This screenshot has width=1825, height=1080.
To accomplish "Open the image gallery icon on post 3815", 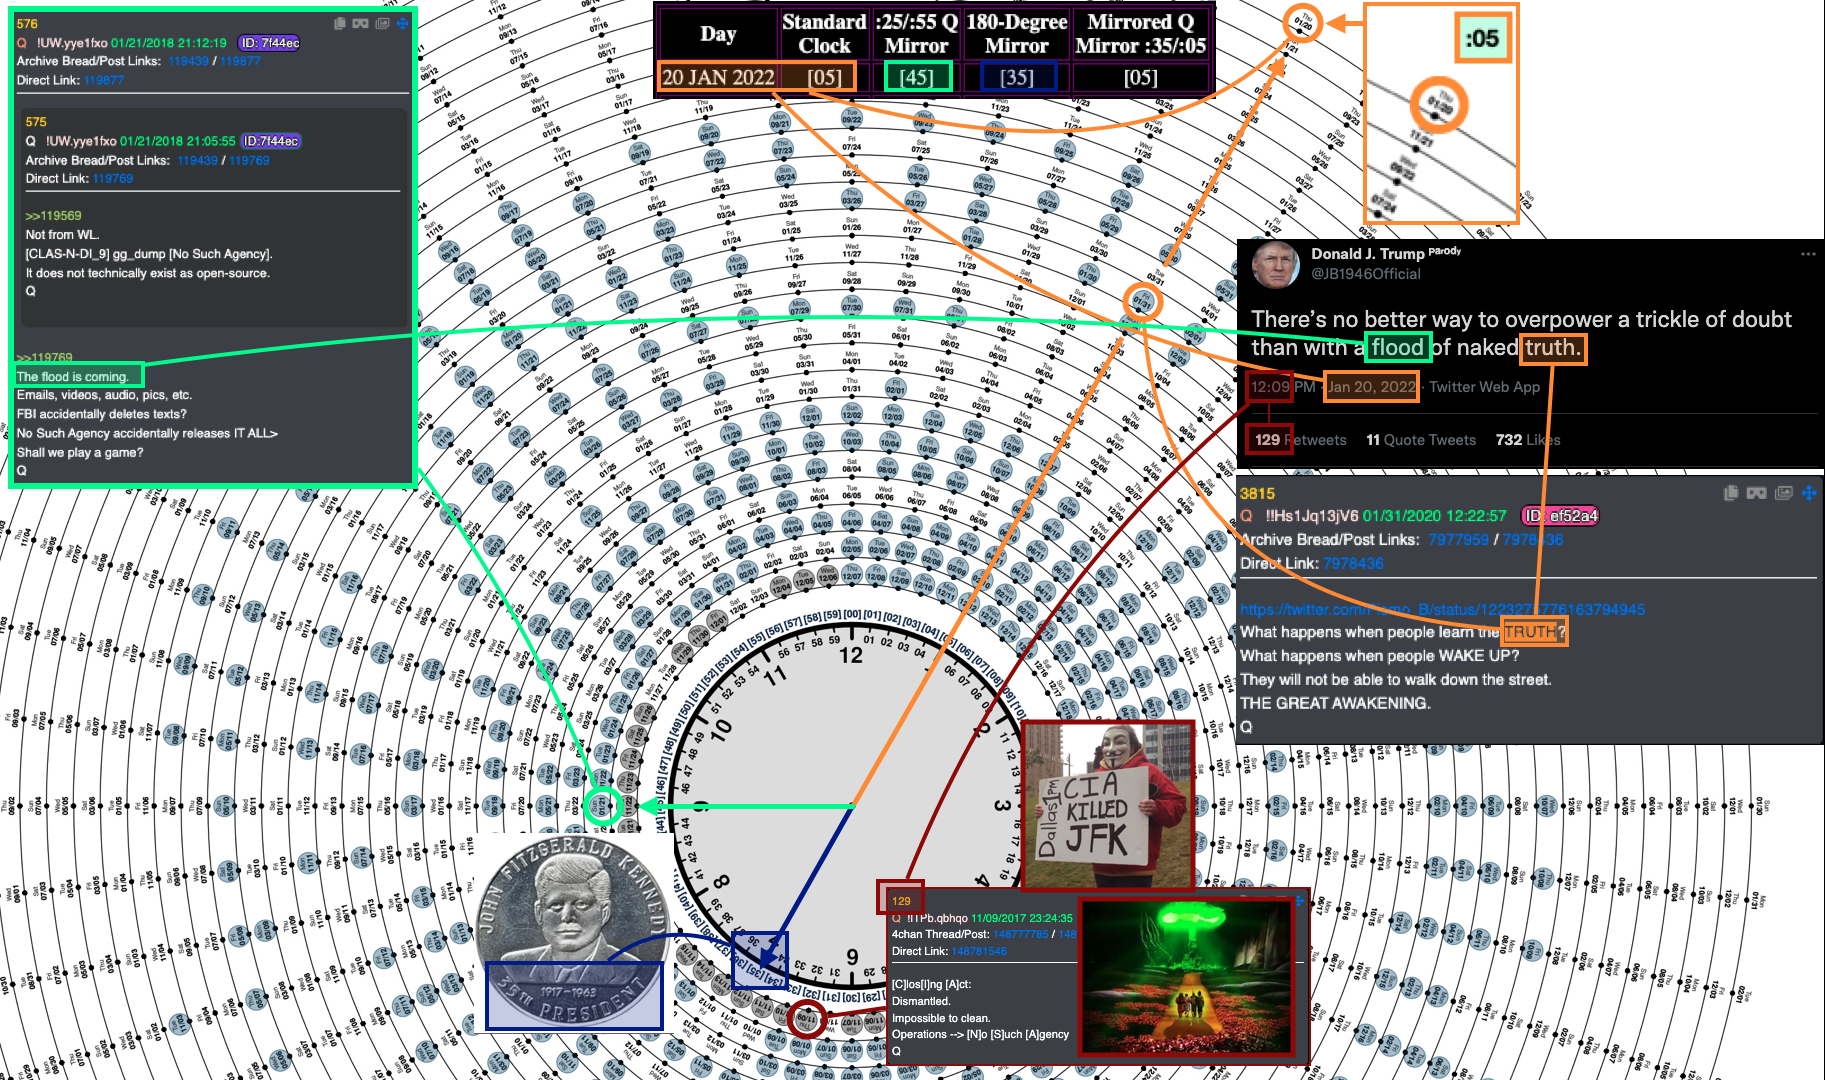I will pyautogui.click(x=1784, y=493).
